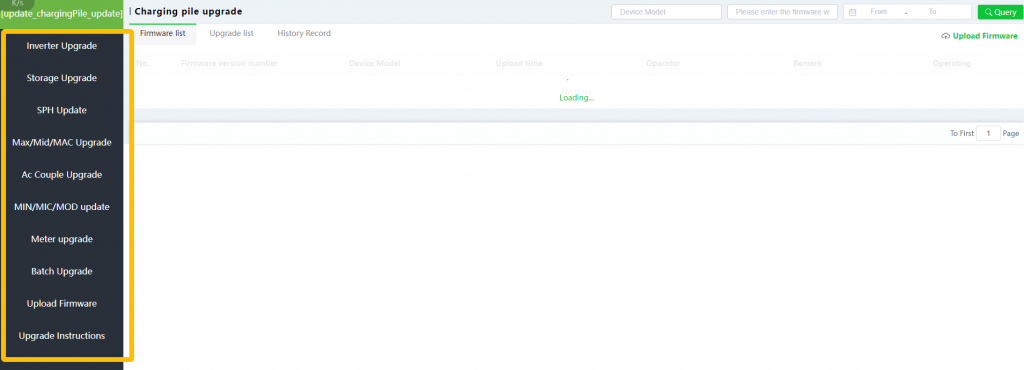
Task: Click the Upload Firmware cloud link
Action: (x=979, y=36)
